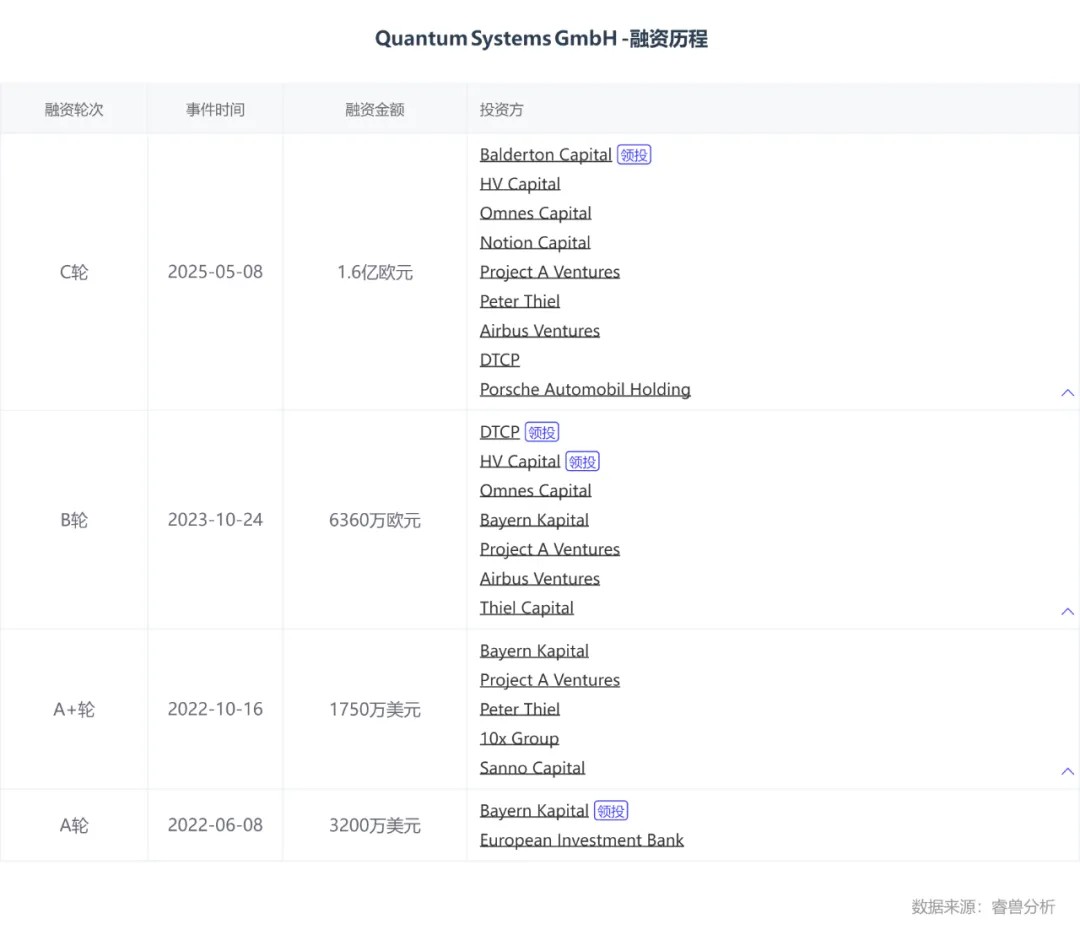
Task: Click the 事件时间 column header
Action: coord(215,109)
